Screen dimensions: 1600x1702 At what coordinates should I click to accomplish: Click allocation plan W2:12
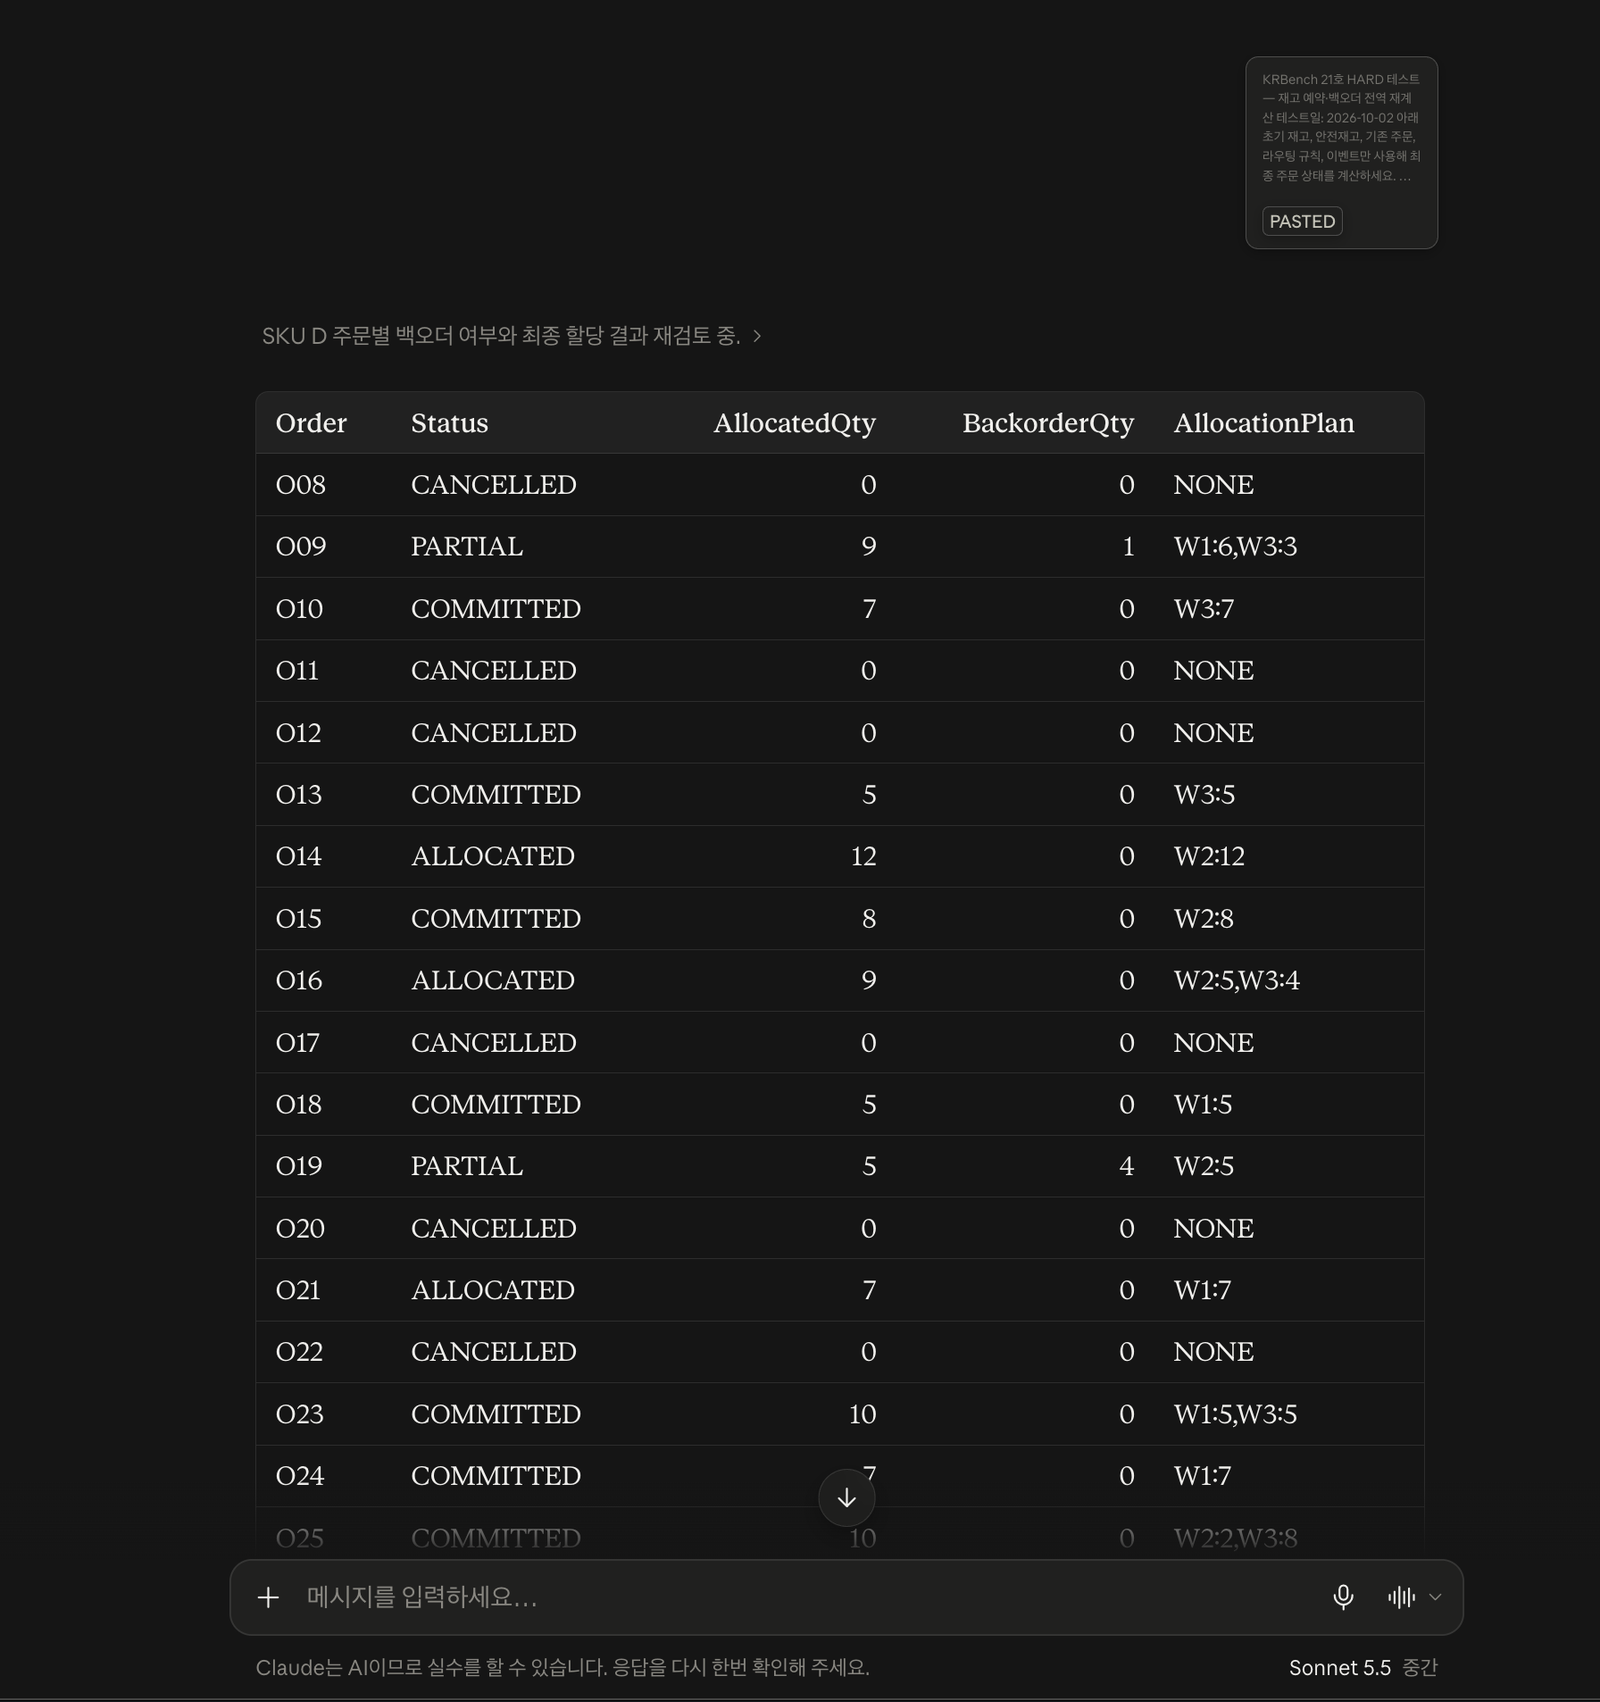1209,857
